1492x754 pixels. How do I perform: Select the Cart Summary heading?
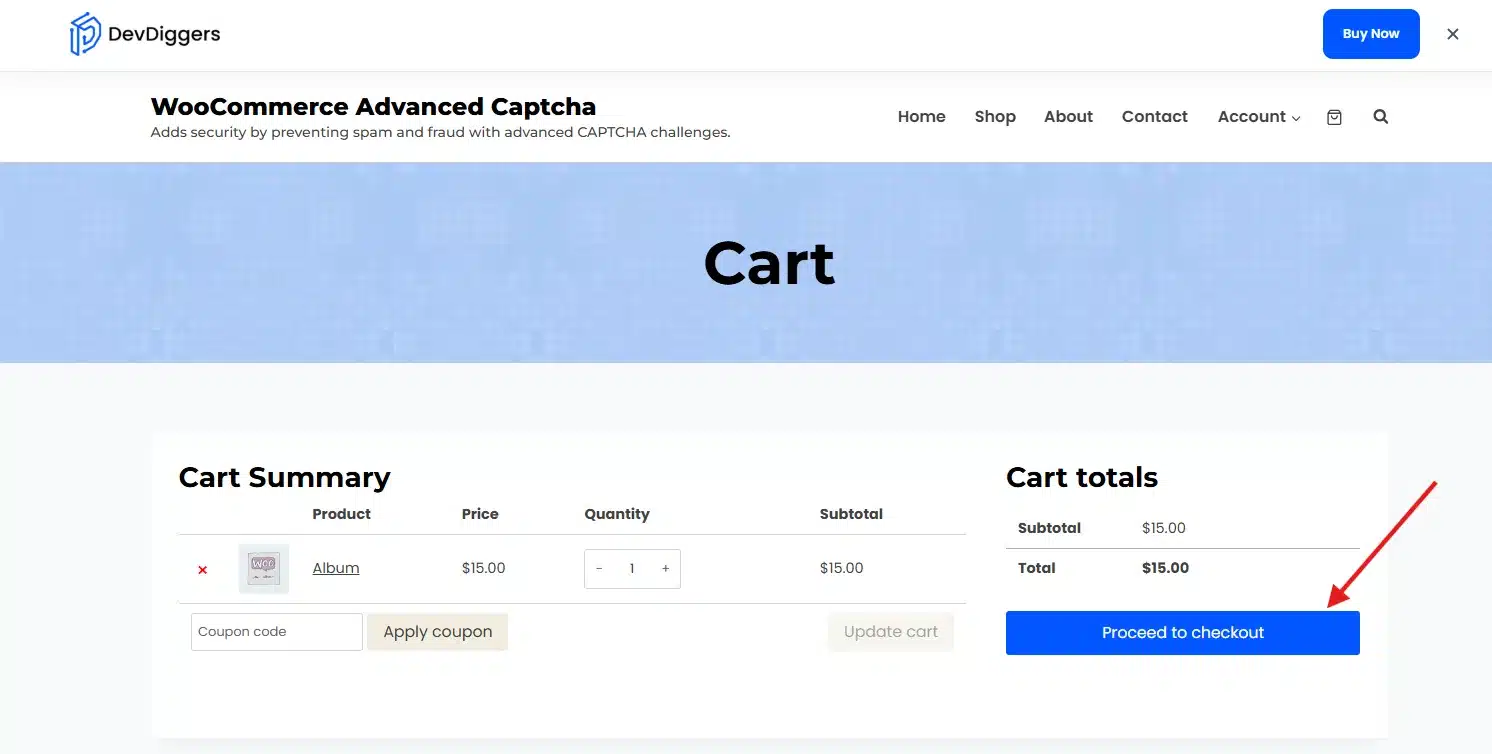pos(285,478)
